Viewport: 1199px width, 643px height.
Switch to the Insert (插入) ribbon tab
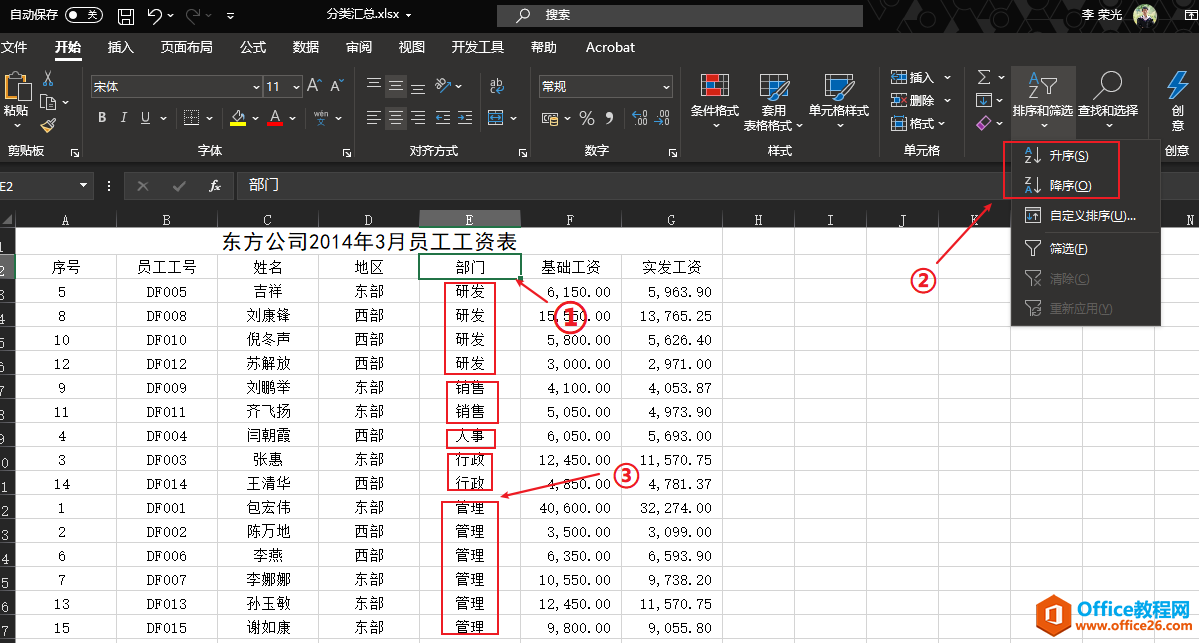click(121, 47)
